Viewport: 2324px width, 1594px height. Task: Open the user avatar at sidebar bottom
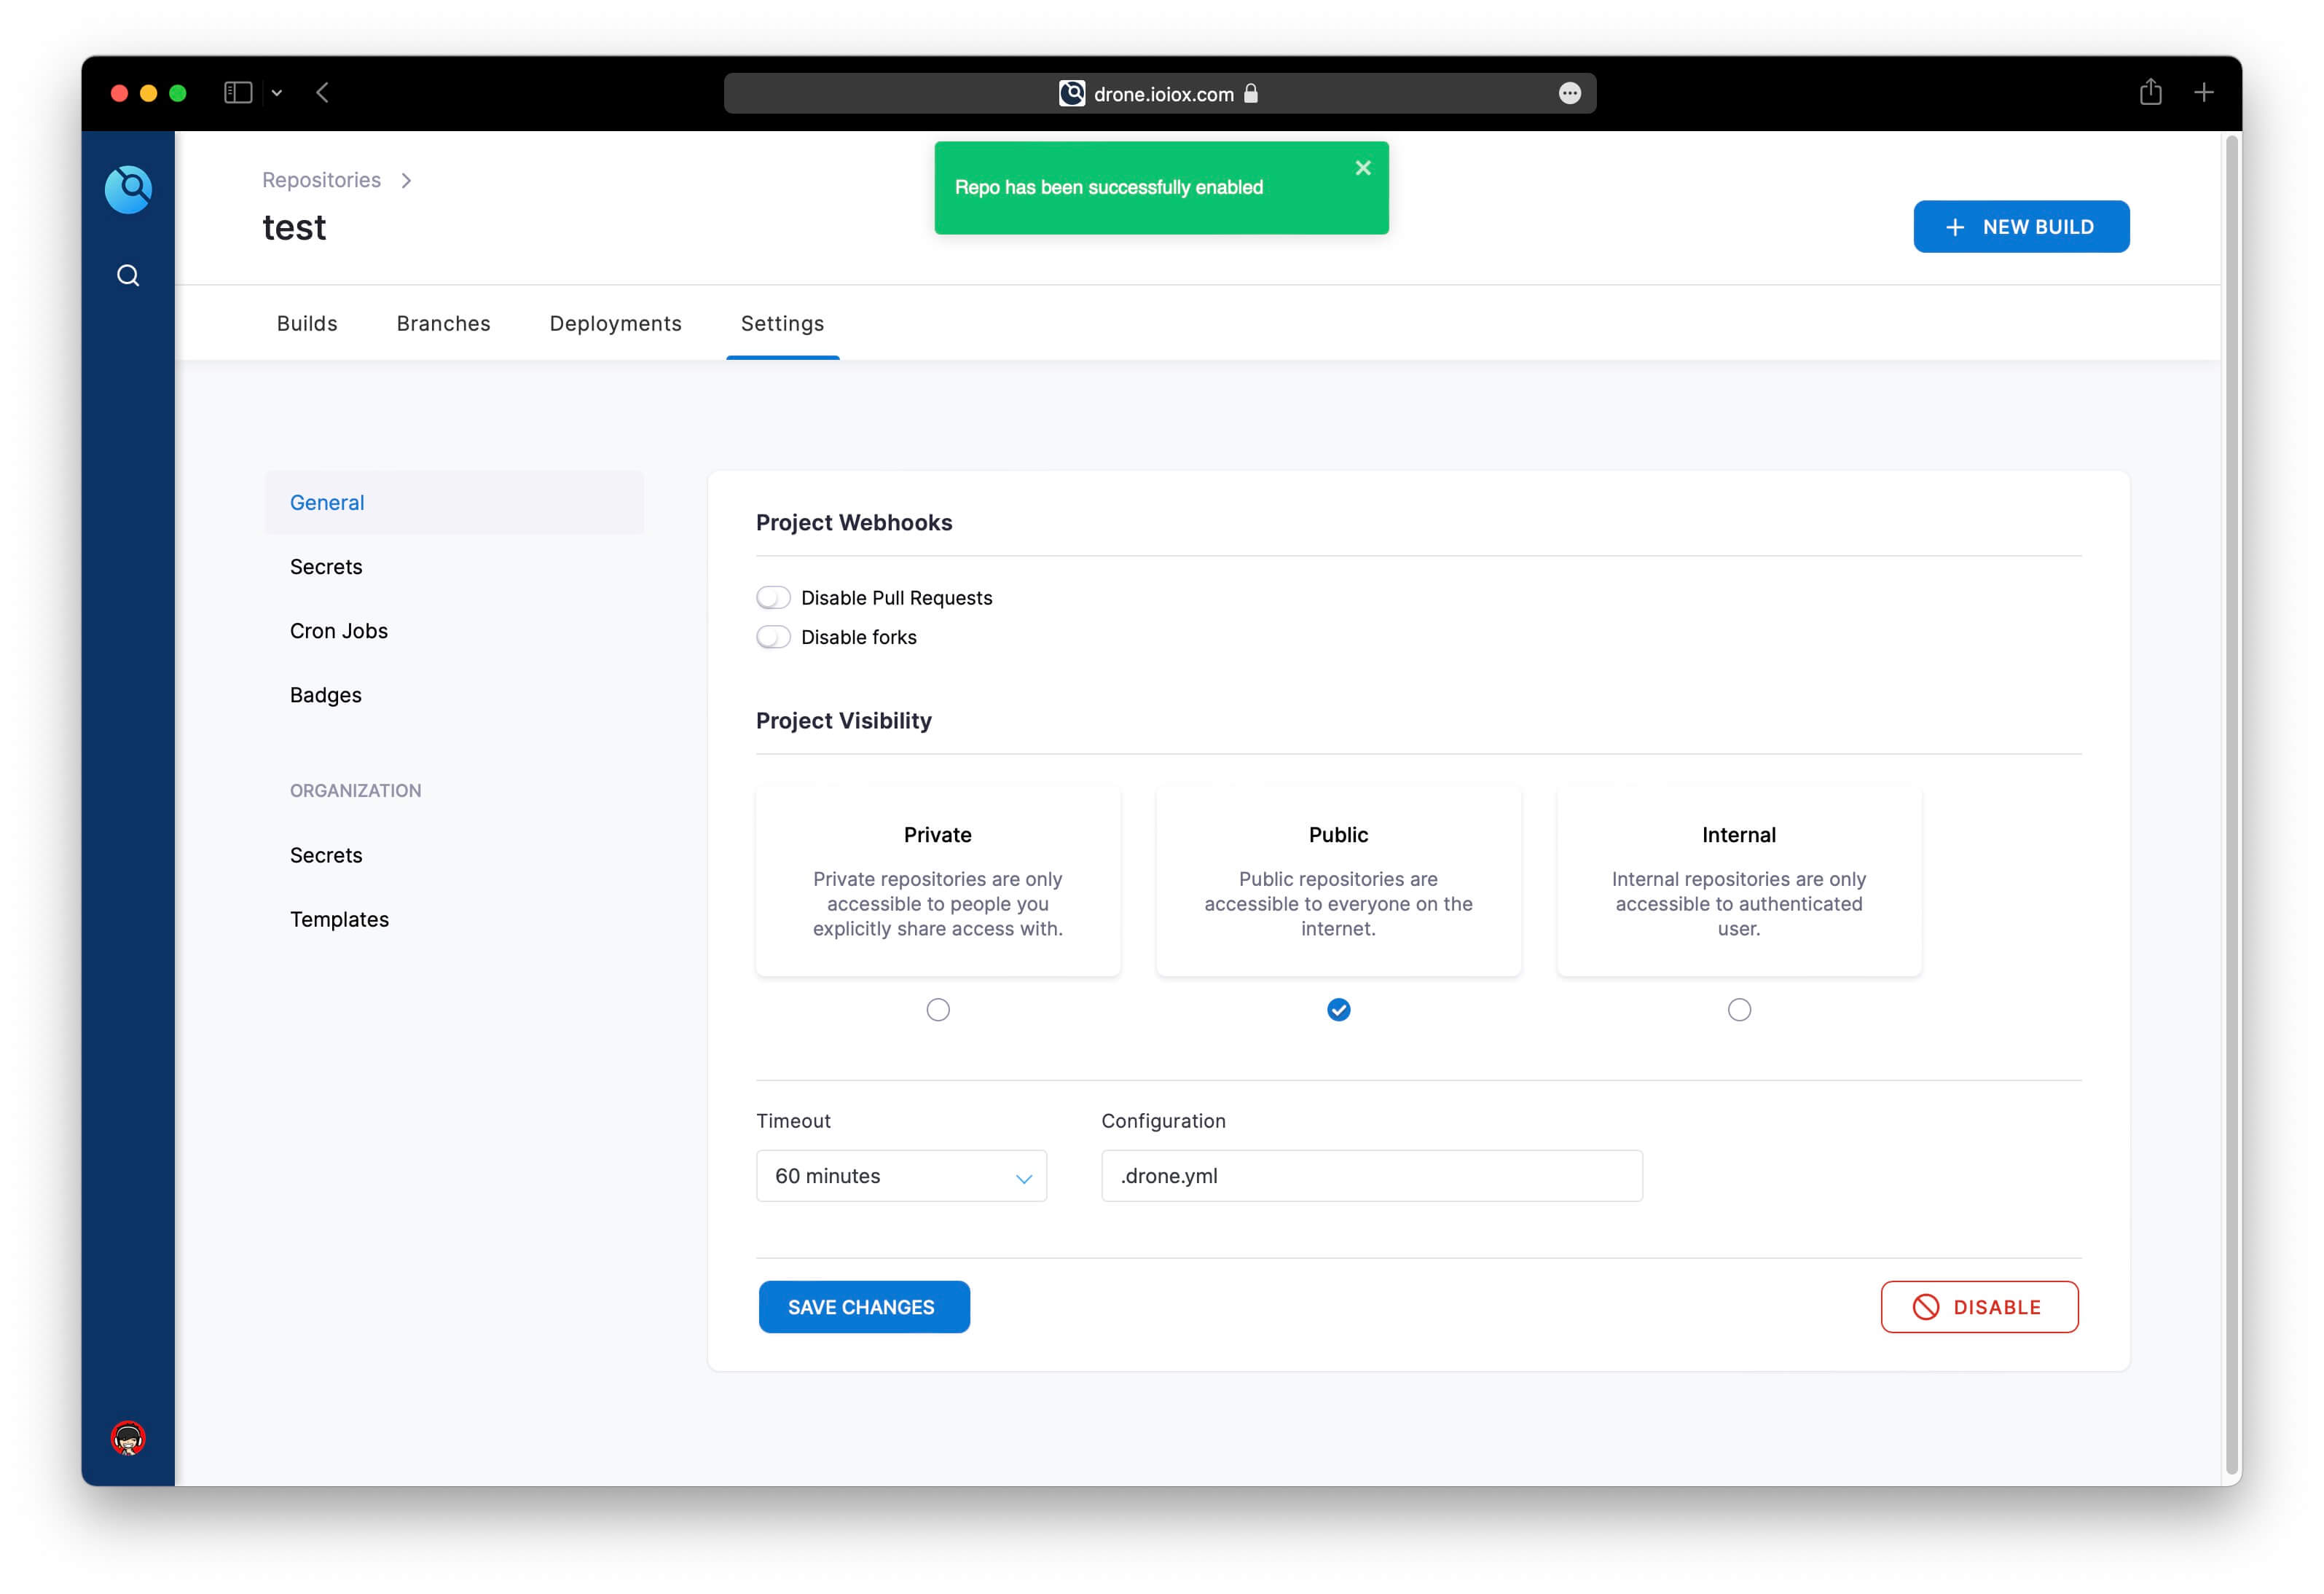[x=128, y=1438]
